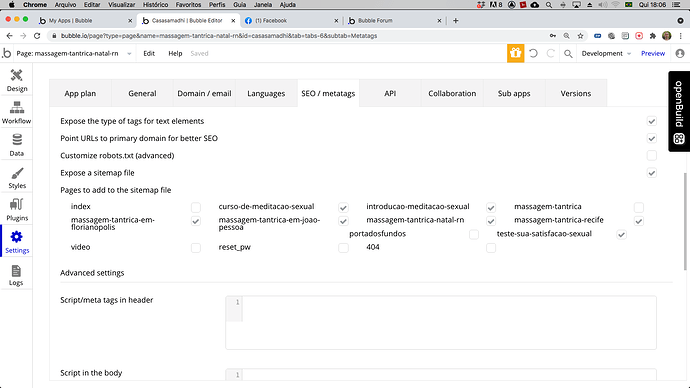Switch to the Sub apps tab

coord(514,93)
